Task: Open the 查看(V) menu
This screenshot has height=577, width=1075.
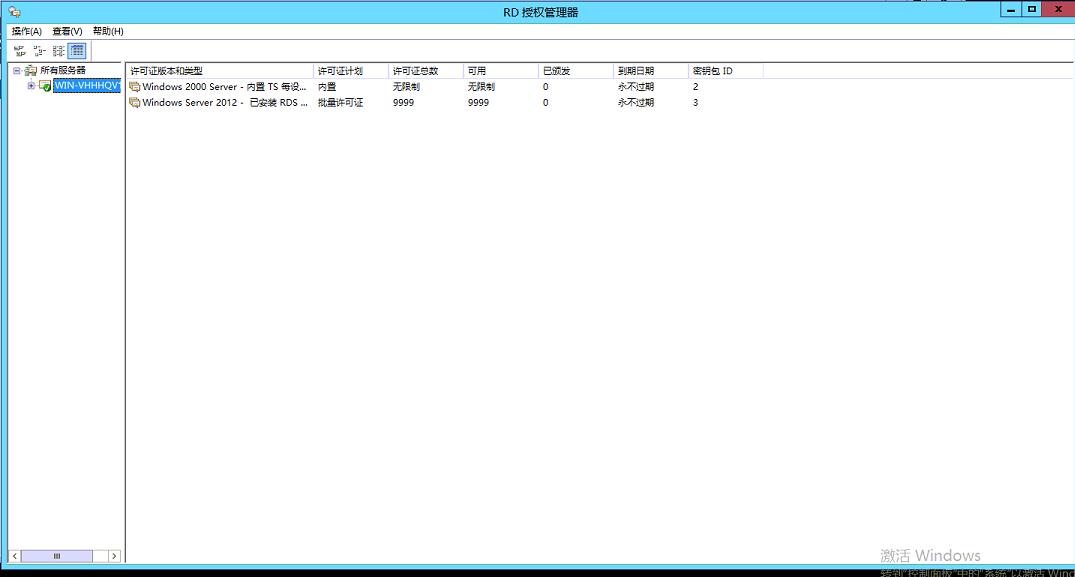Action: tap(67, 31)
